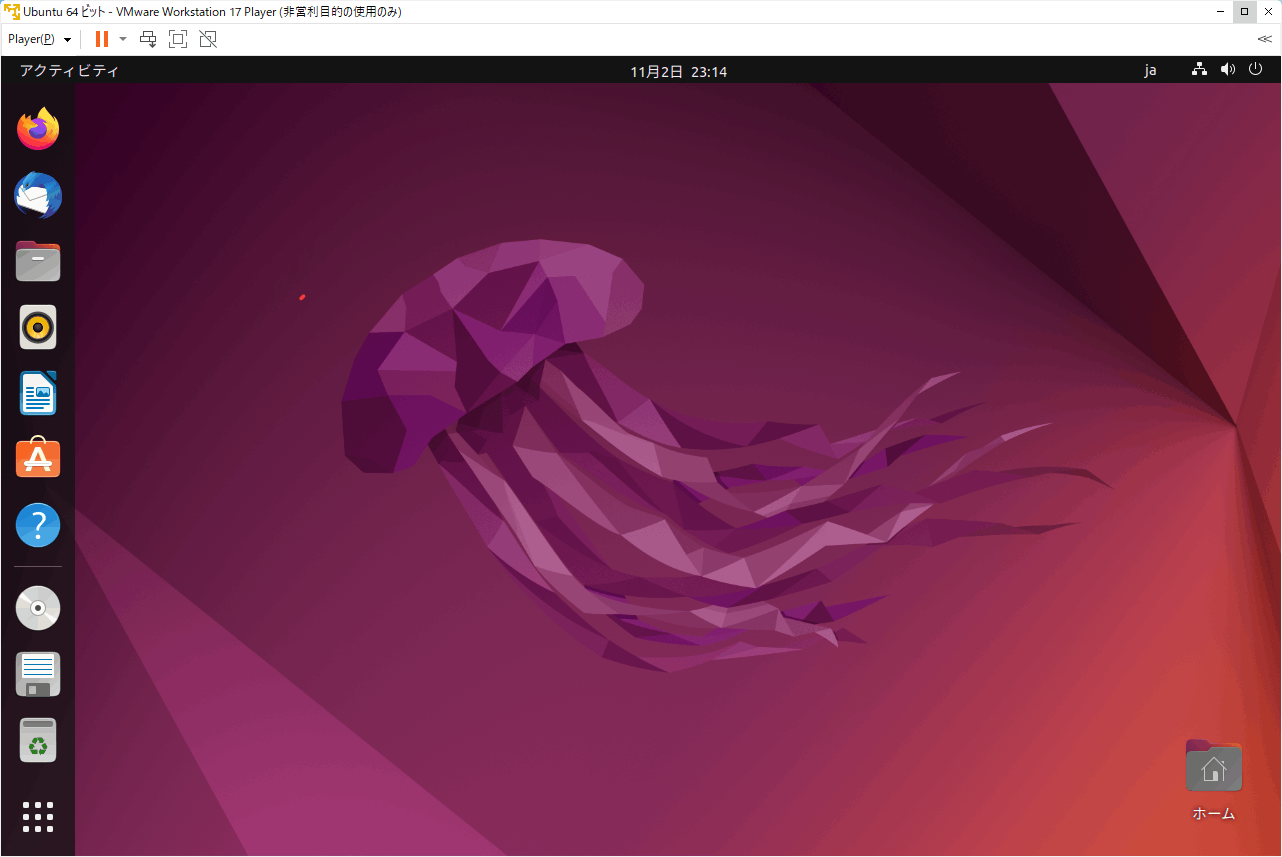1282x857 pixels.
Task: Pause the virtual machine in VMware toolbar
Action: [101, 39]
